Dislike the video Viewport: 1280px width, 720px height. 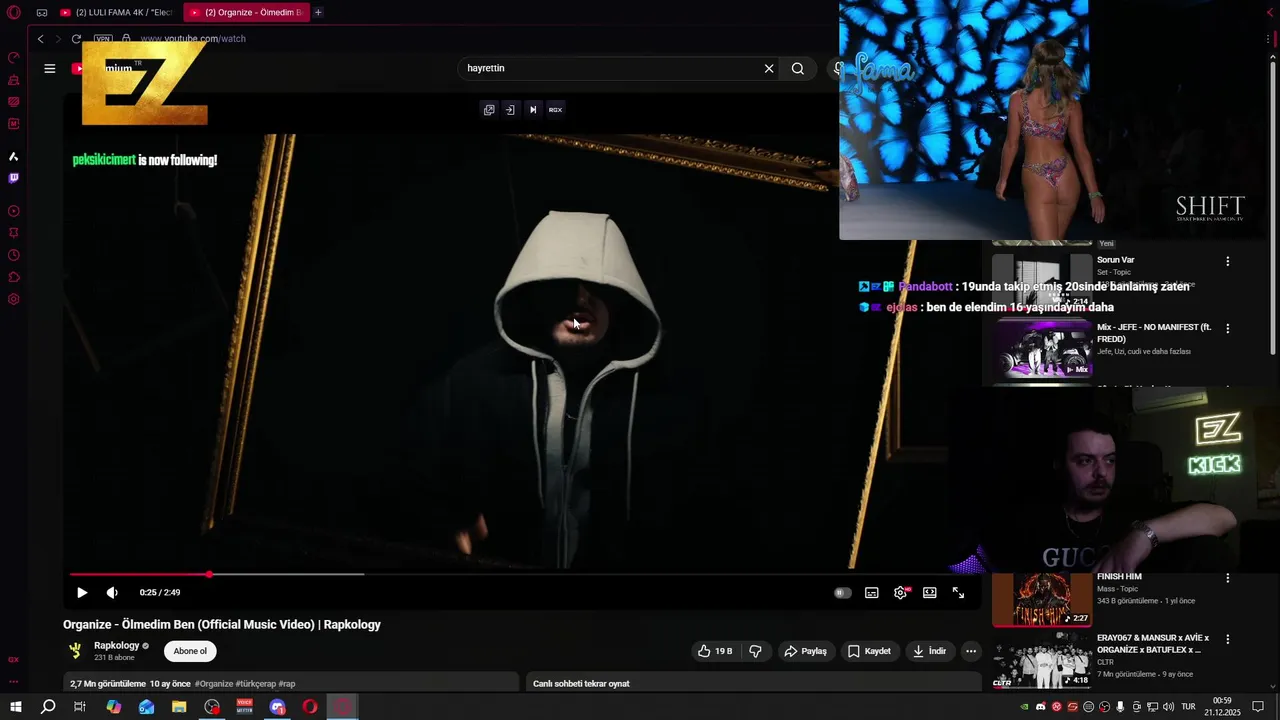756,651
